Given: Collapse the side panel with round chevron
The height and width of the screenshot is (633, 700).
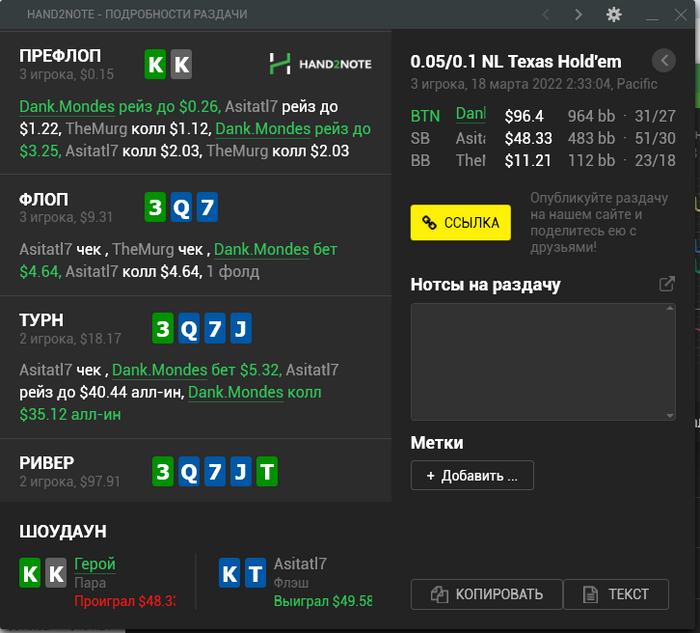Looking at the screenshot, I should [664, 60].
